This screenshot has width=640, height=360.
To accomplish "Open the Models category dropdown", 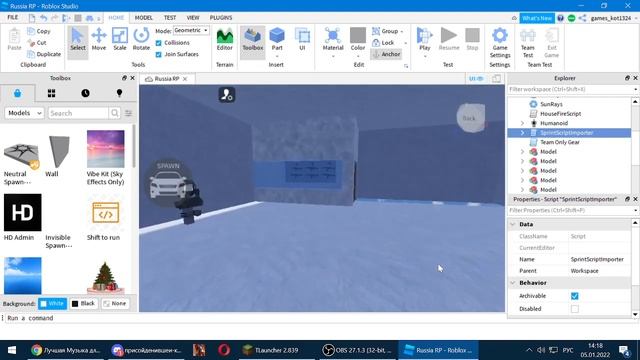I will (24, 113).
